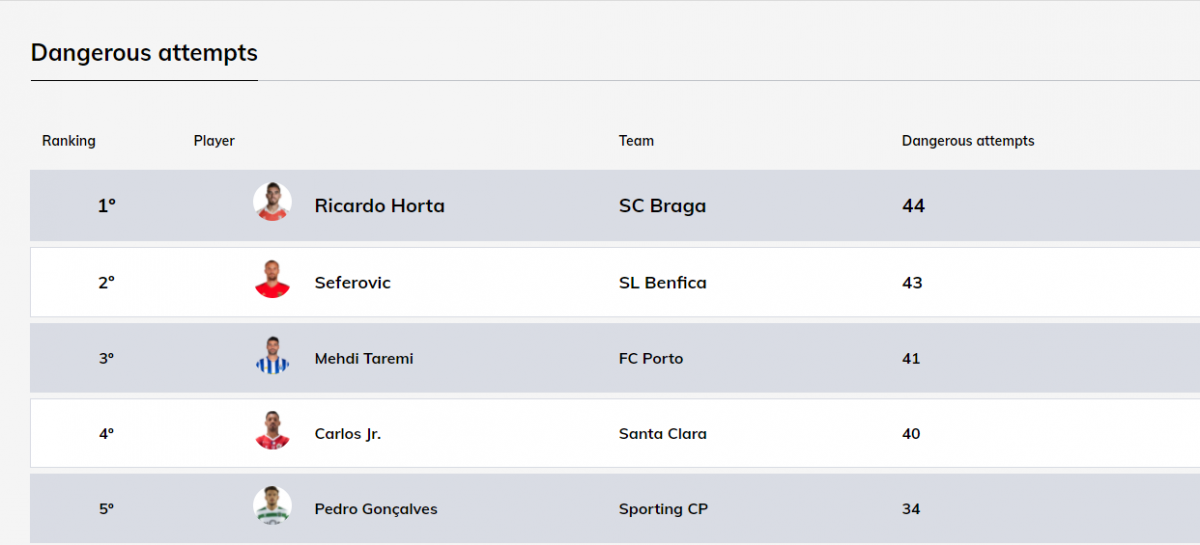This screenshot has width=1200, height=545.
Task: Open Mehdi Taremi player name link
Action: coord(363,358)
